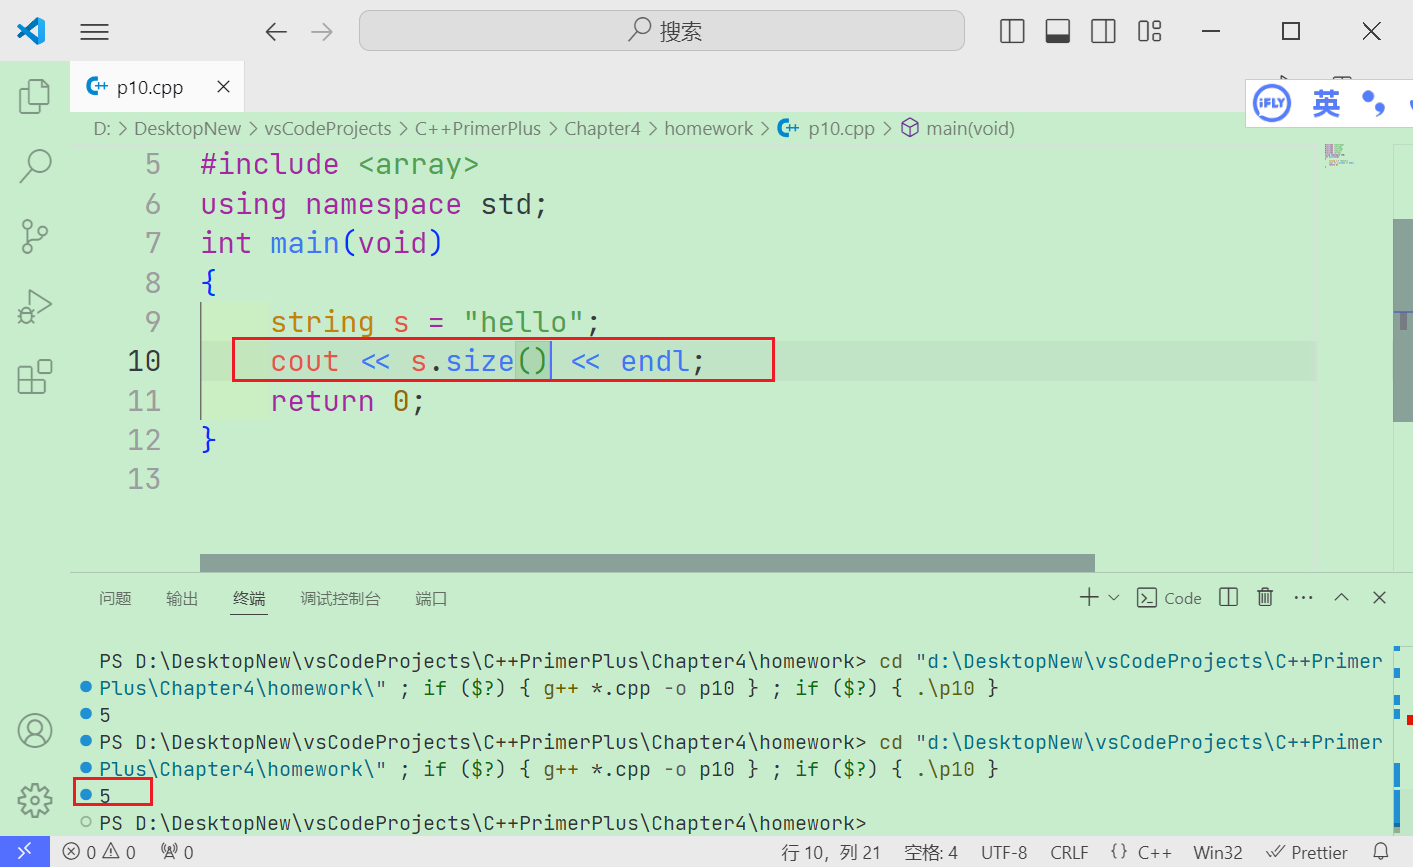1413x867 pixels.
Task: Toggle the 英 input language indicator
Action: click(1326, 103)
